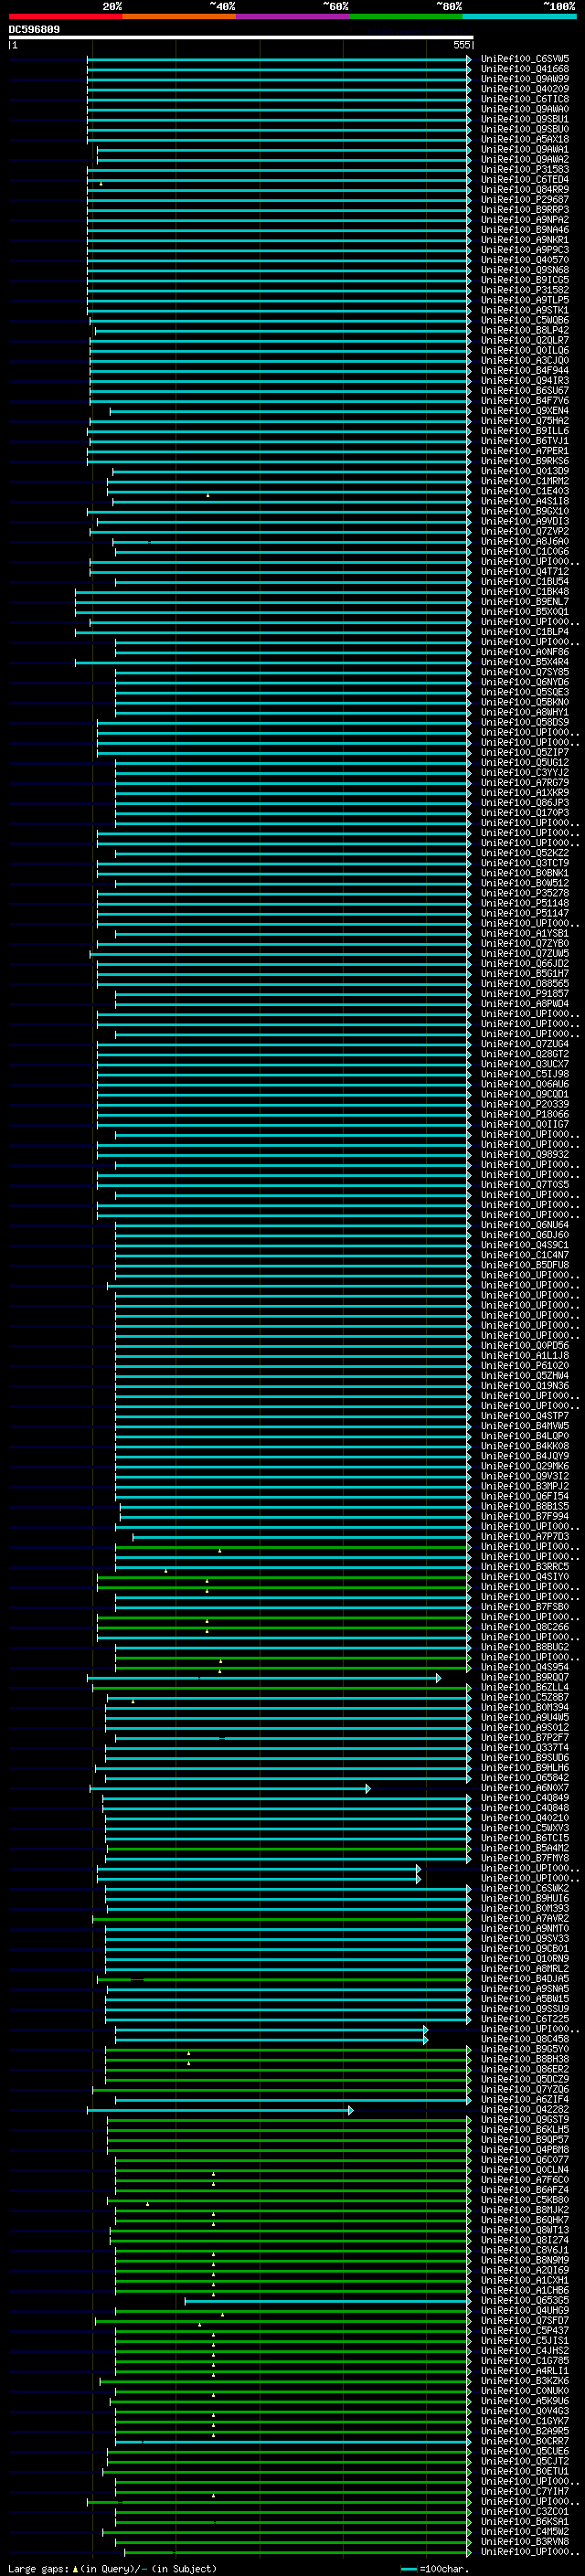This screenshot has height=2576, width=585.
Task: Select hit UniRef100_C1G785
Action: 525,2360
